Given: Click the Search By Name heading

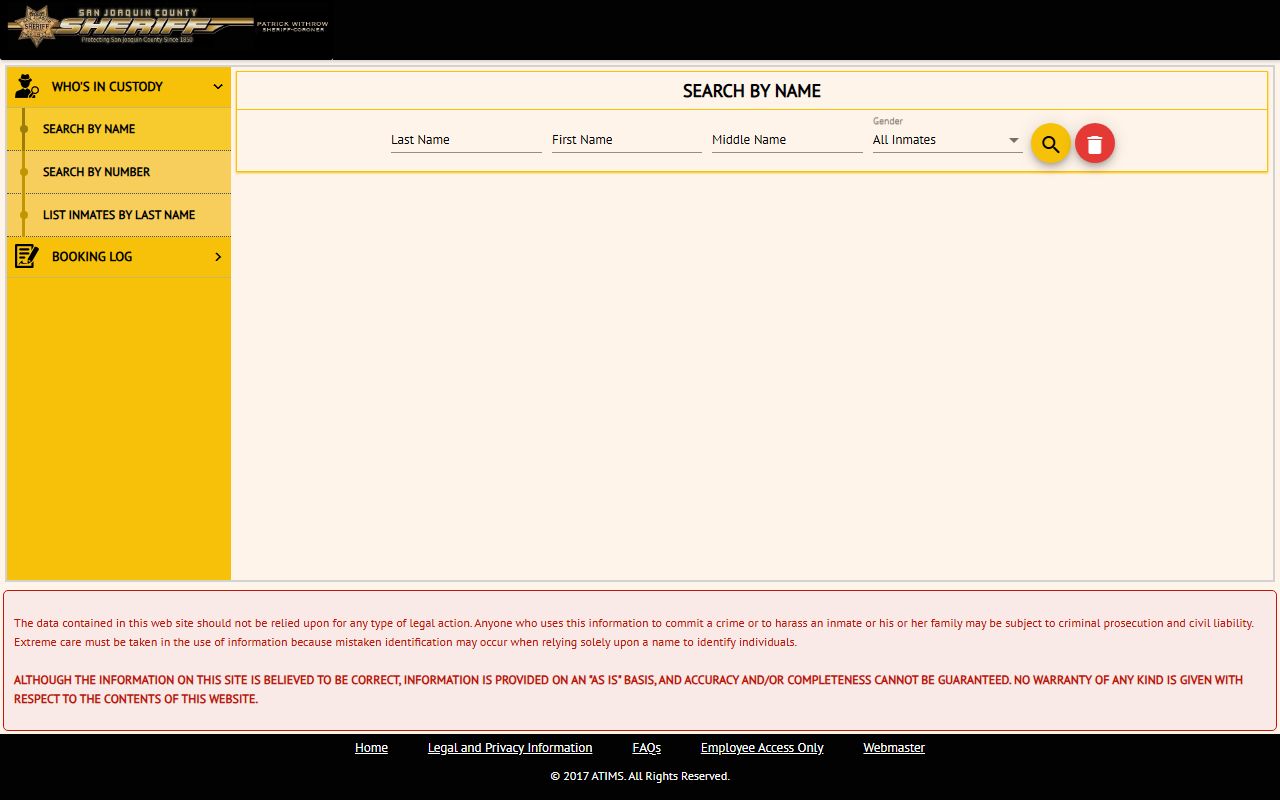Looking at the screenshot, I should point(752,91).
